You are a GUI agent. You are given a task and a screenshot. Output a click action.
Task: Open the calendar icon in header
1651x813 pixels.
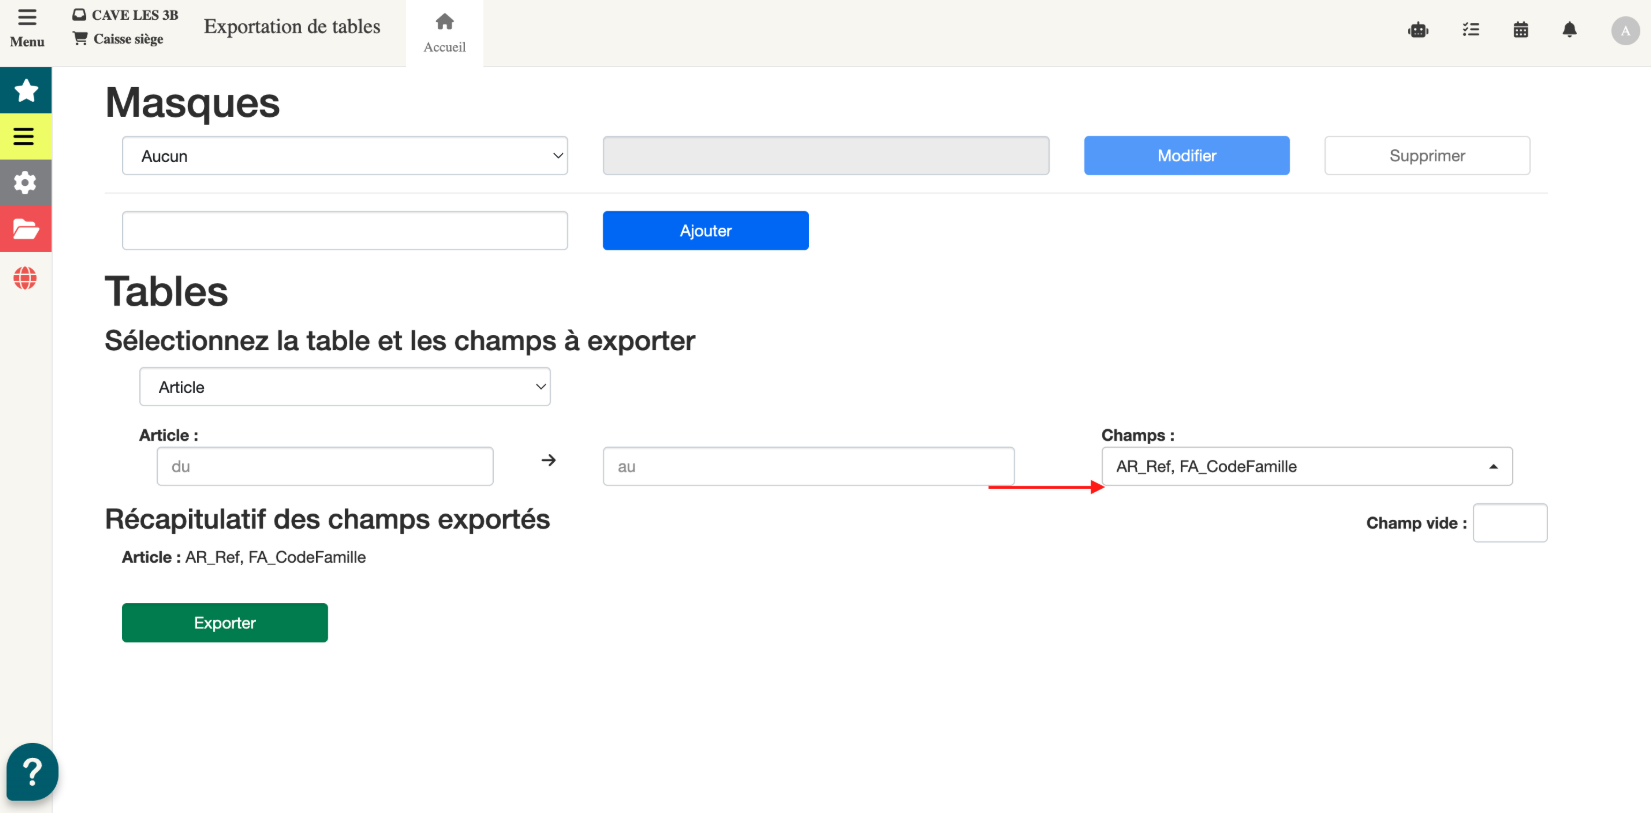[x=1520, y=30]
